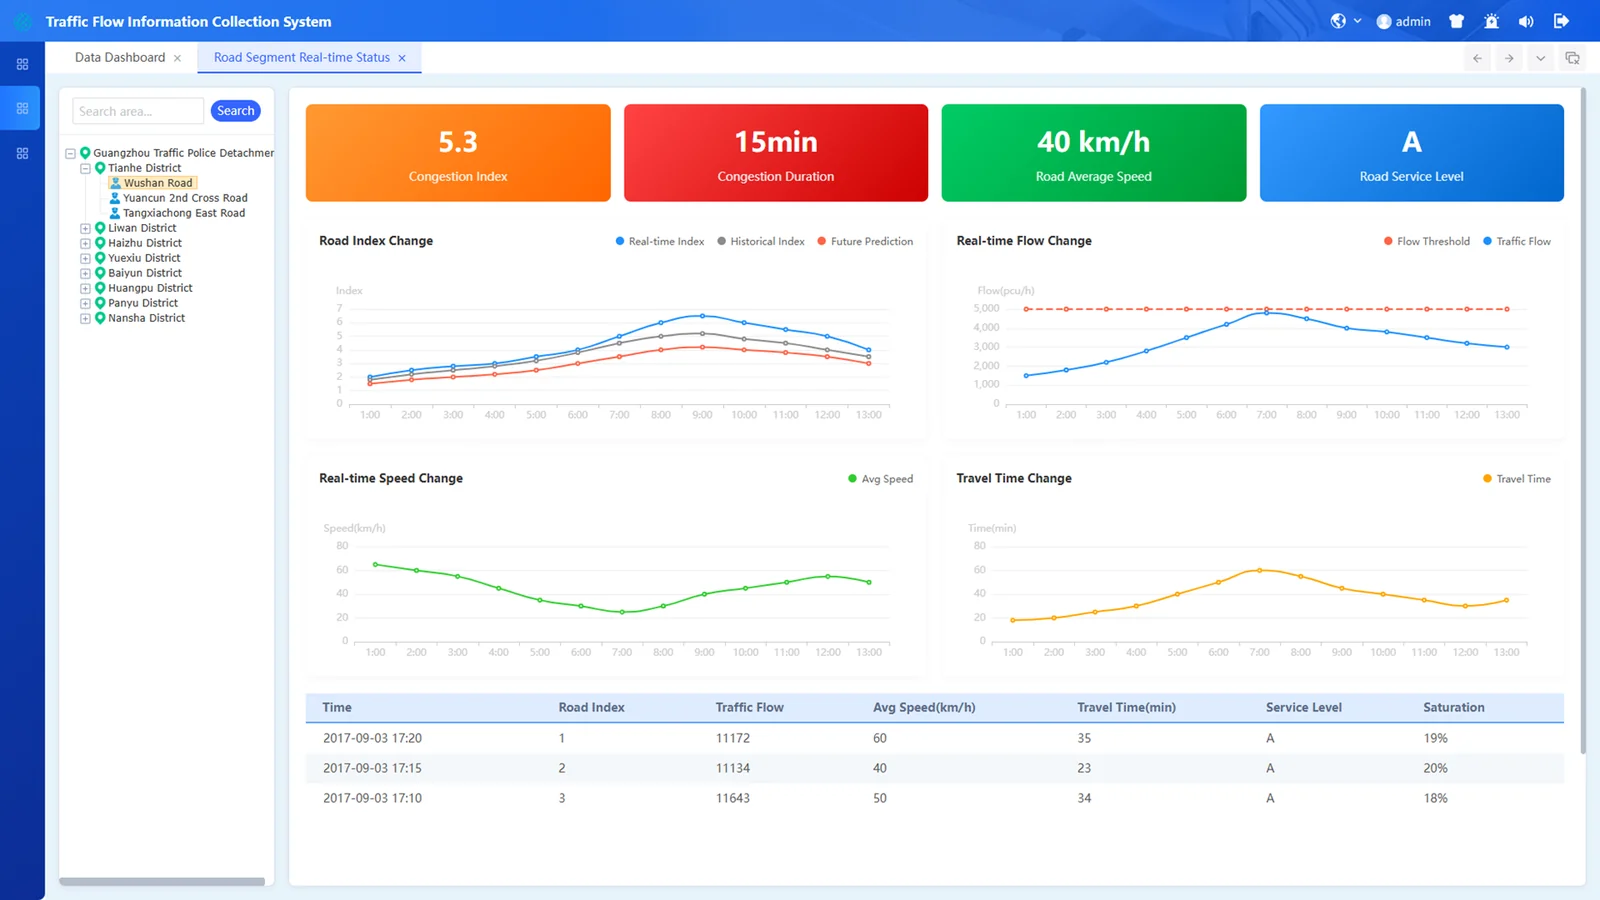This screenshot has width=1600, height=900.
Task: Toggle Future Prediction legend series
Action: coord(865,241)
